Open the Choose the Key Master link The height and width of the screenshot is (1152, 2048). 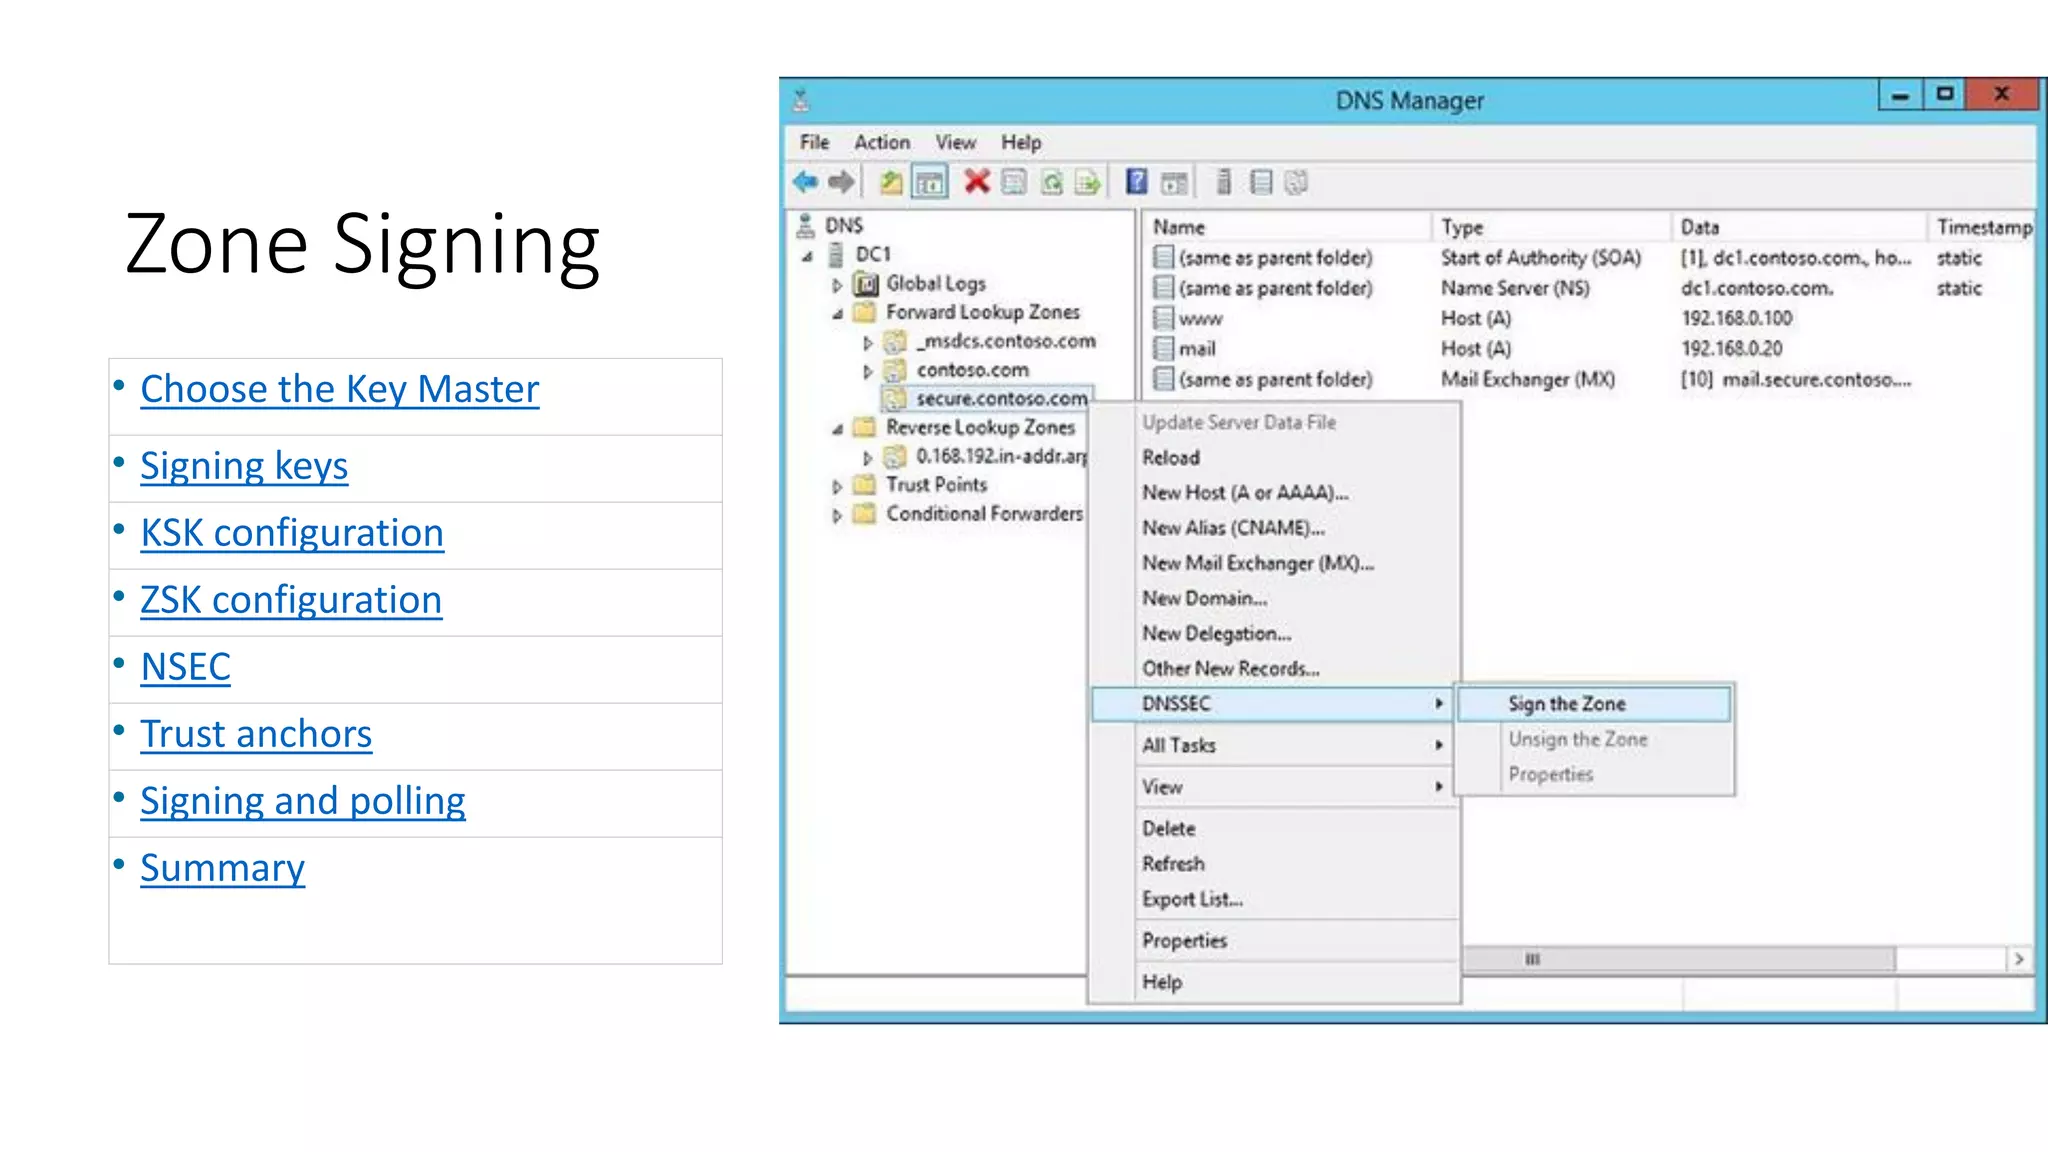[339, 389]
